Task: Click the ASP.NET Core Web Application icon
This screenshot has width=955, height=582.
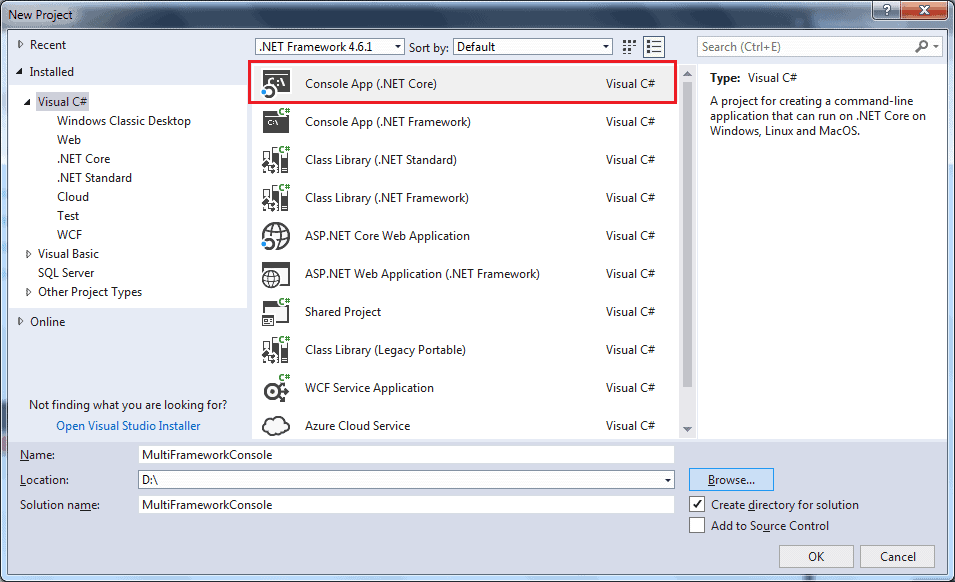Action: click(x=275, y=236)
